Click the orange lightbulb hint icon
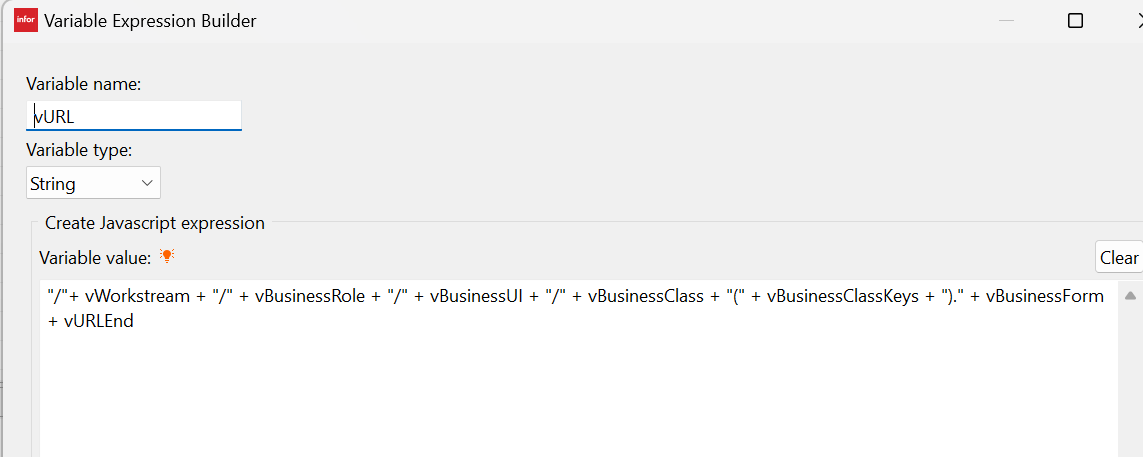The image size is (1143, 457). (x=168, y=256)
